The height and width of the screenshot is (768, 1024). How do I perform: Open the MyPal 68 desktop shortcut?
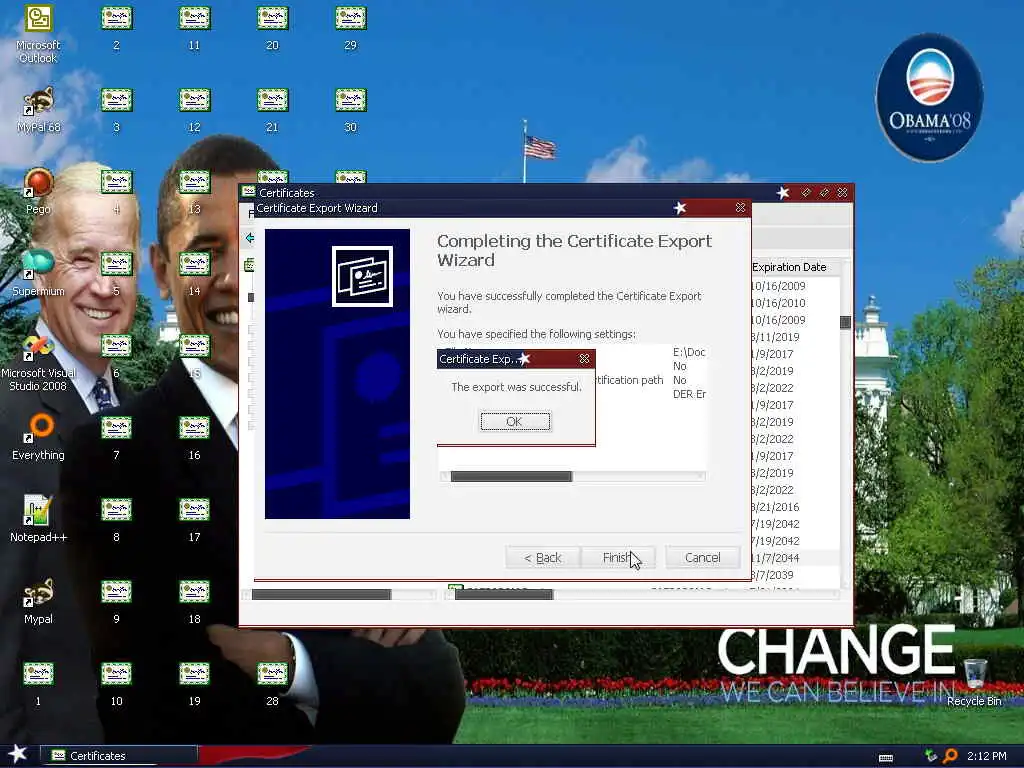click(x=38, y=110)
